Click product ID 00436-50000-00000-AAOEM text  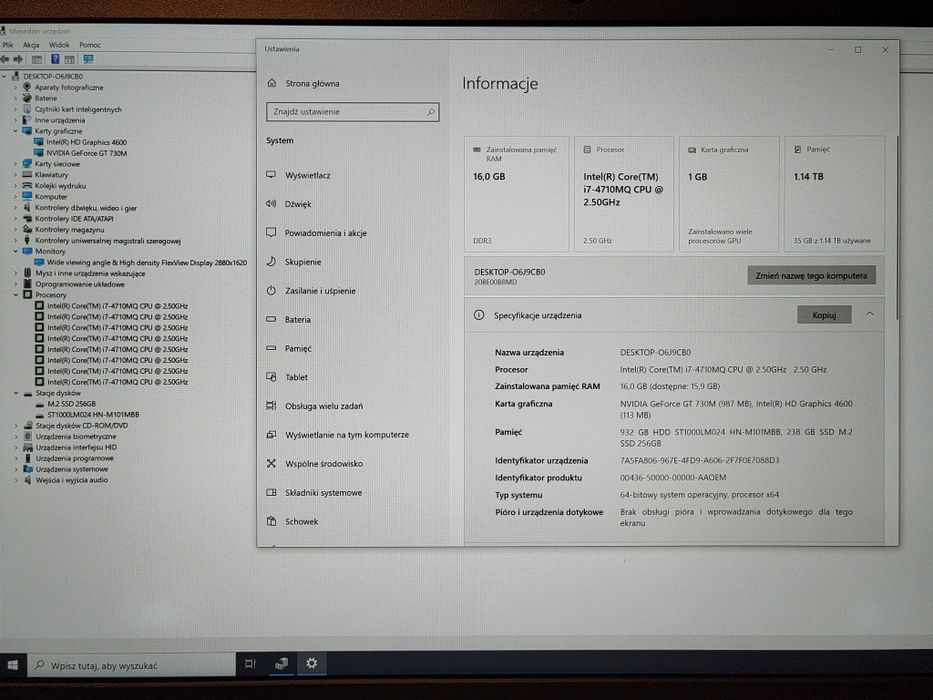(x=673, y=477)
